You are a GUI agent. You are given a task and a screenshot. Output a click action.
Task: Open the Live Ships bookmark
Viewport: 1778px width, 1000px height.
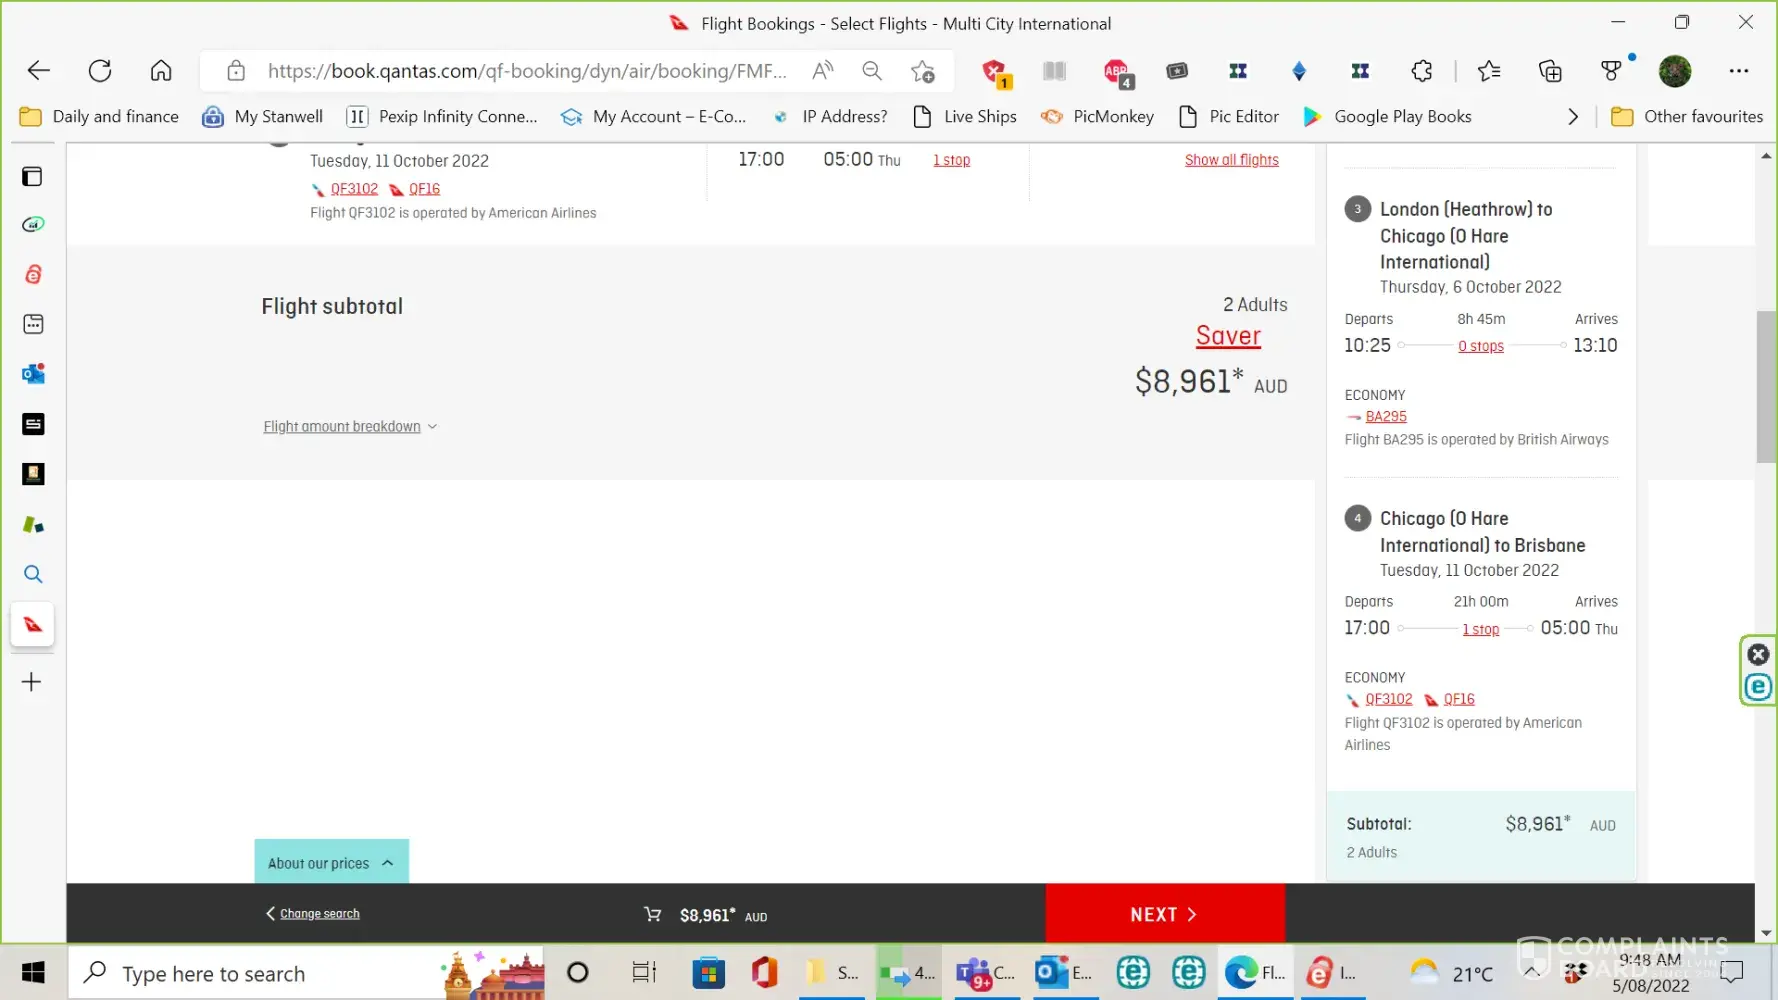pos(964,117)
